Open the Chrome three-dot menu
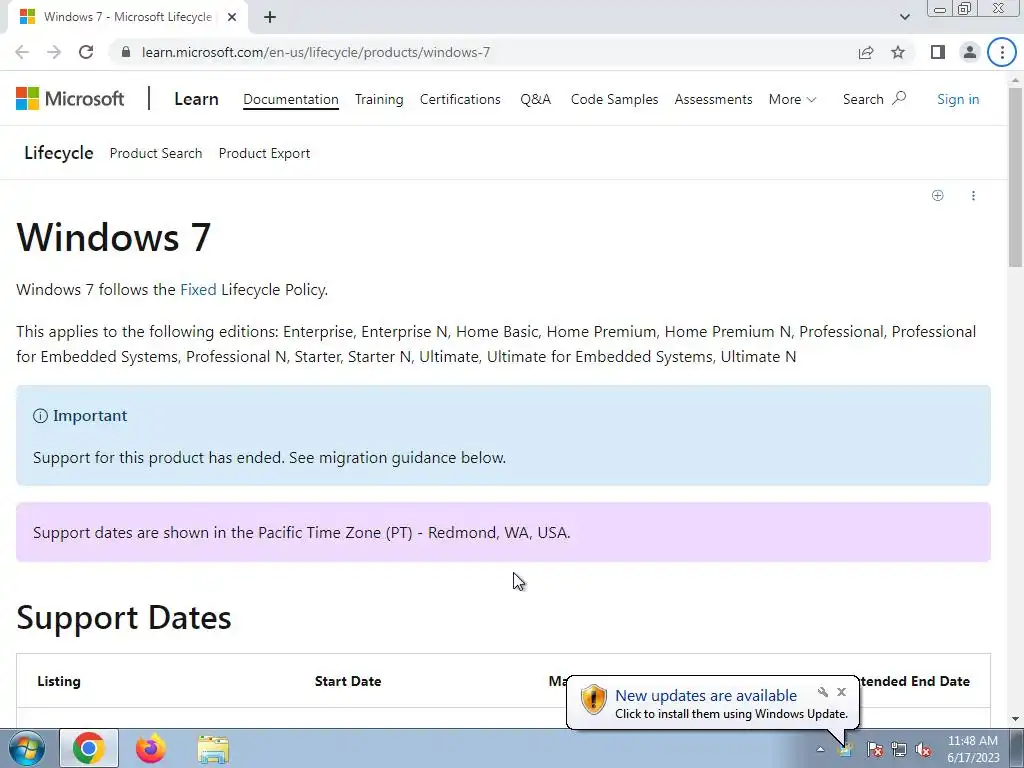The image size is (1024, 768). point(1002,52)
